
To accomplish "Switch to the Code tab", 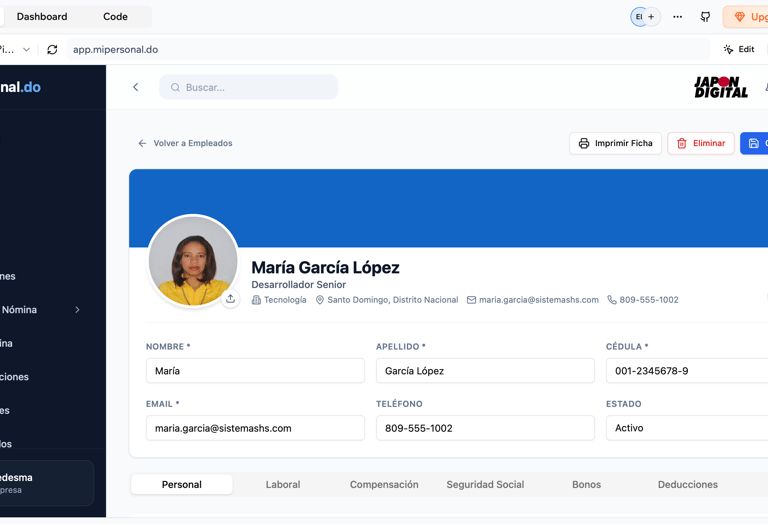I will click(115, 17).
